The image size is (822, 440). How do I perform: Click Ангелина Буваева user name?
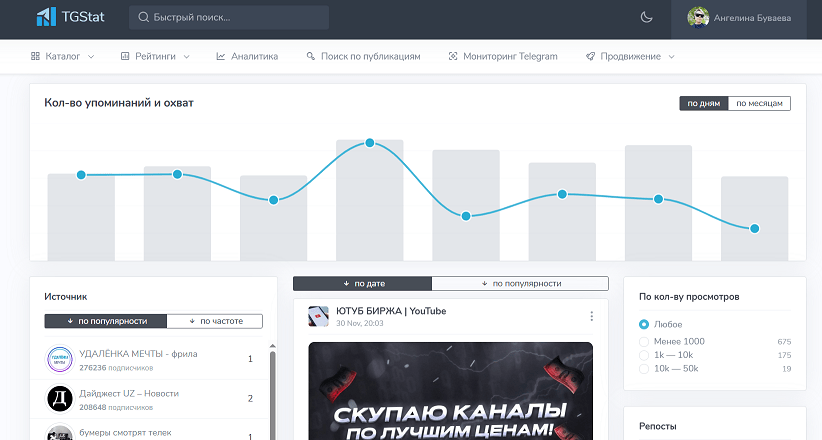(752, 18)
